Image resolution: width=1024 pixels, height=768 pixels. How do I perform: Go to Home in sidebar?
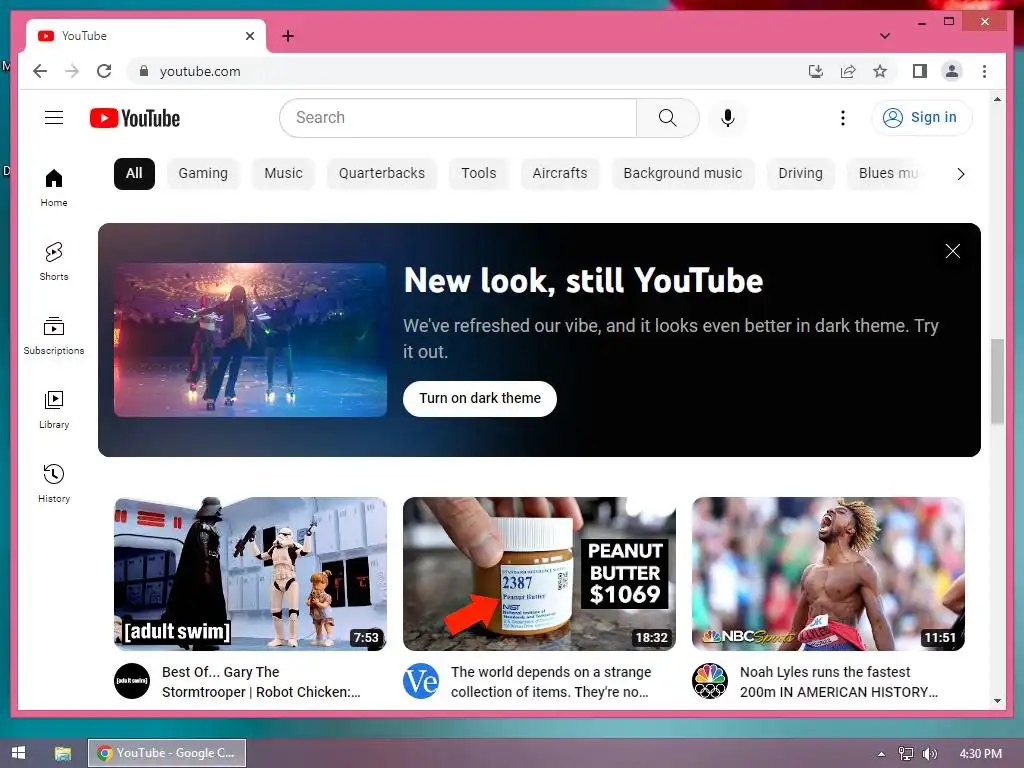(x=54, y=187)
